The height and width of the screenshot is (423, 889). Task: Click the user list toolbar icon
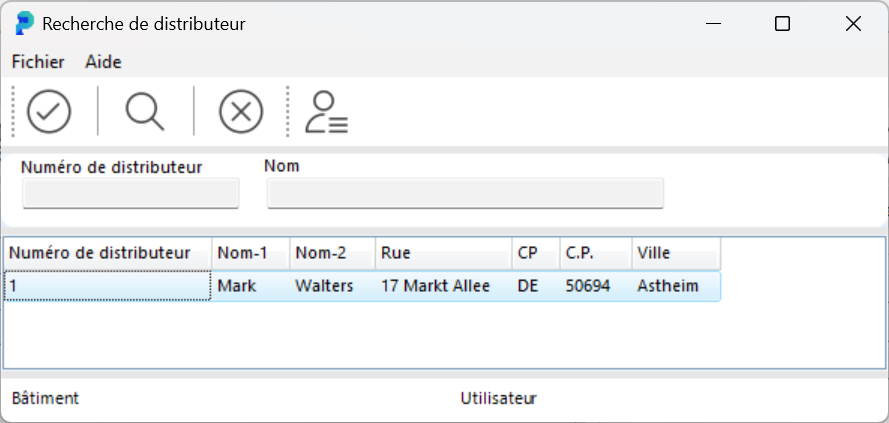pyautogui.click(x=327, y=111)
